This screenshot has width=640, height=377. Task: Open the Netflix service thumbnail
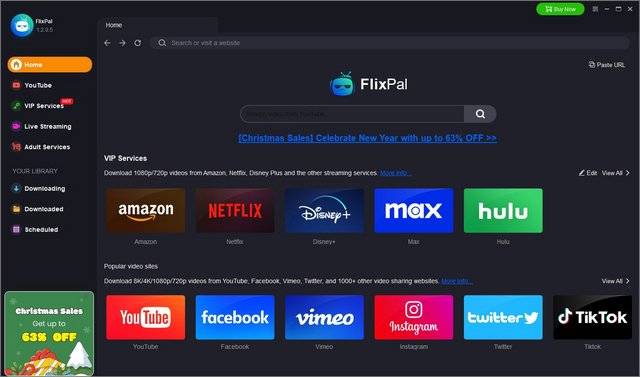[235, 211]
